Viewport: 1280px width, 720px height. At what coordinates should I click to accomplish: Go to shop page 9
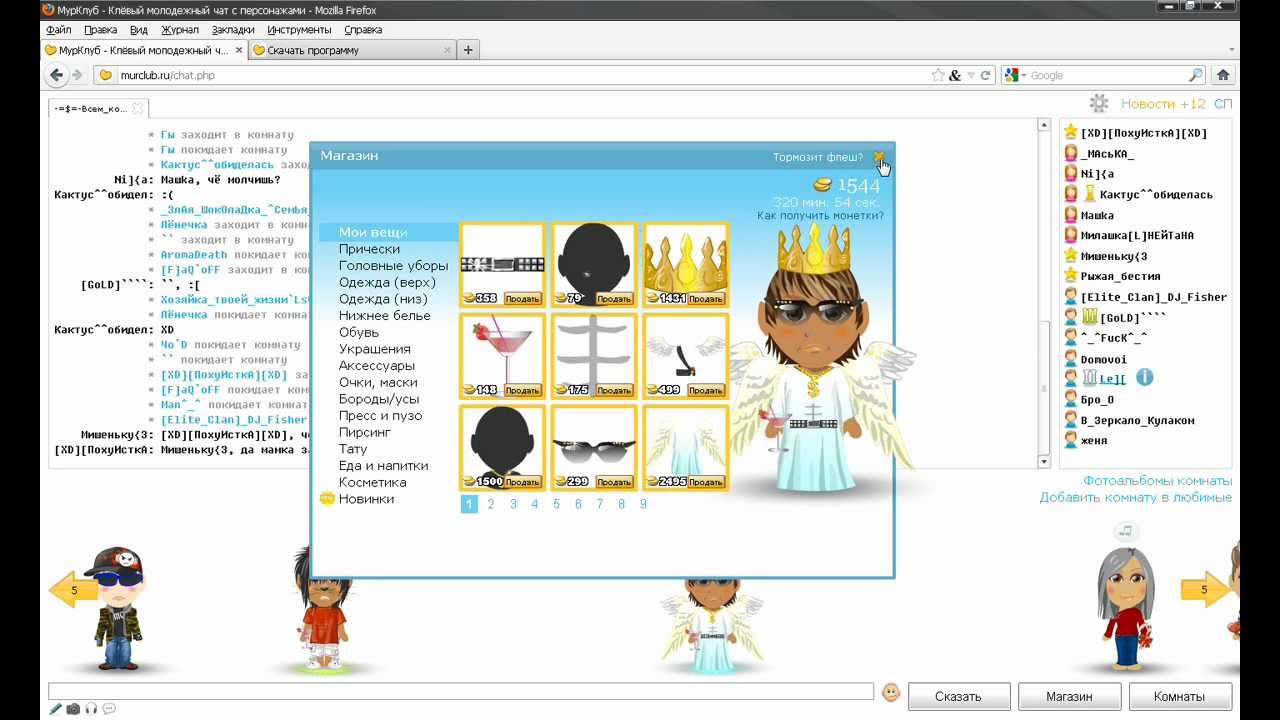click(643, 504)
